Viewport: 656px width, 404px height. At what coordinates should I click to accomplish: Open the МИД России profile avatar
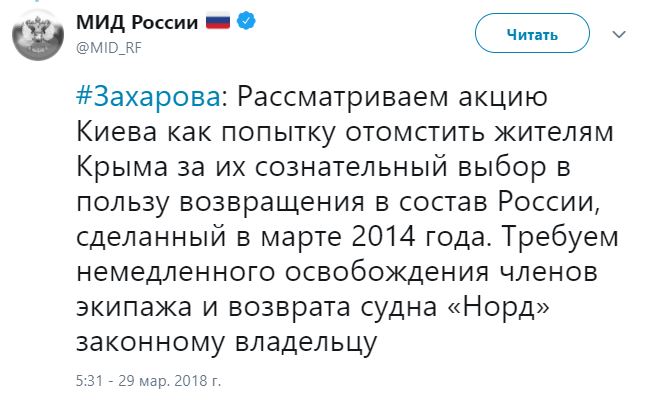(x=38, y=35)
